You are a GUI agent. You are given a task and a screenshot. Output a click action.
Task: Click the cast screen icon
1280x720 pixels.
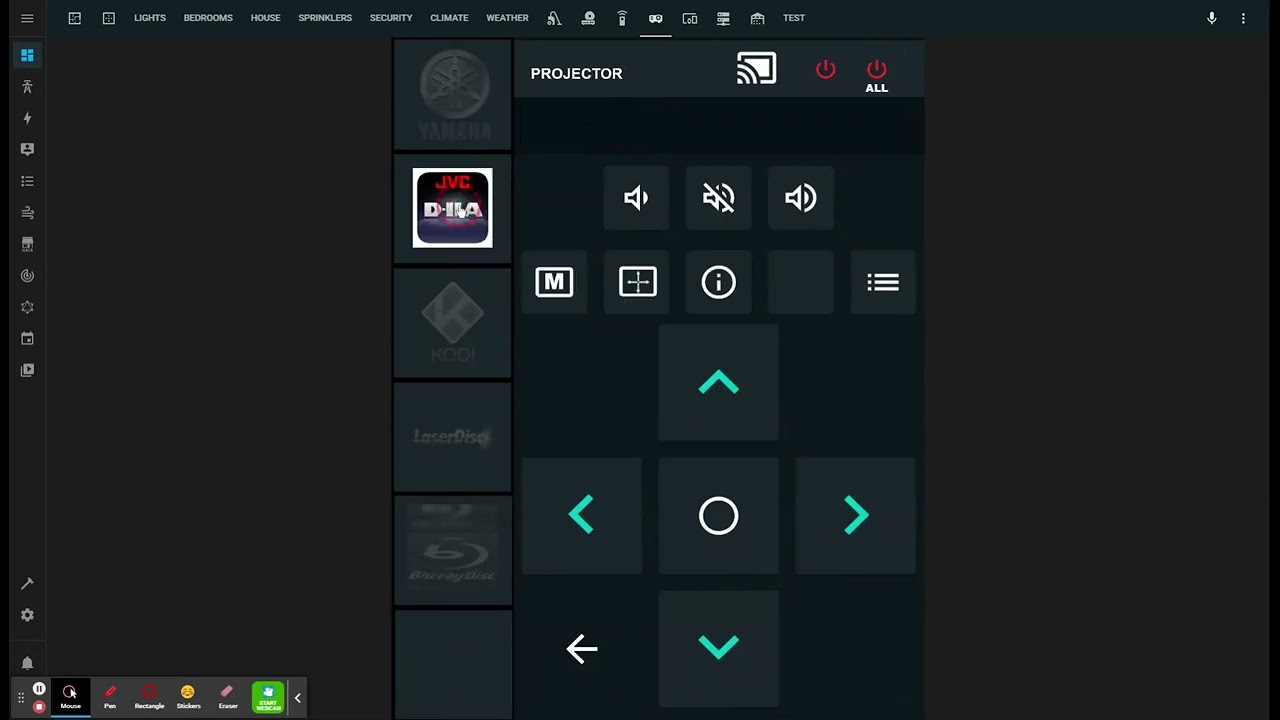pyautogui.click(x=756, y=70)
